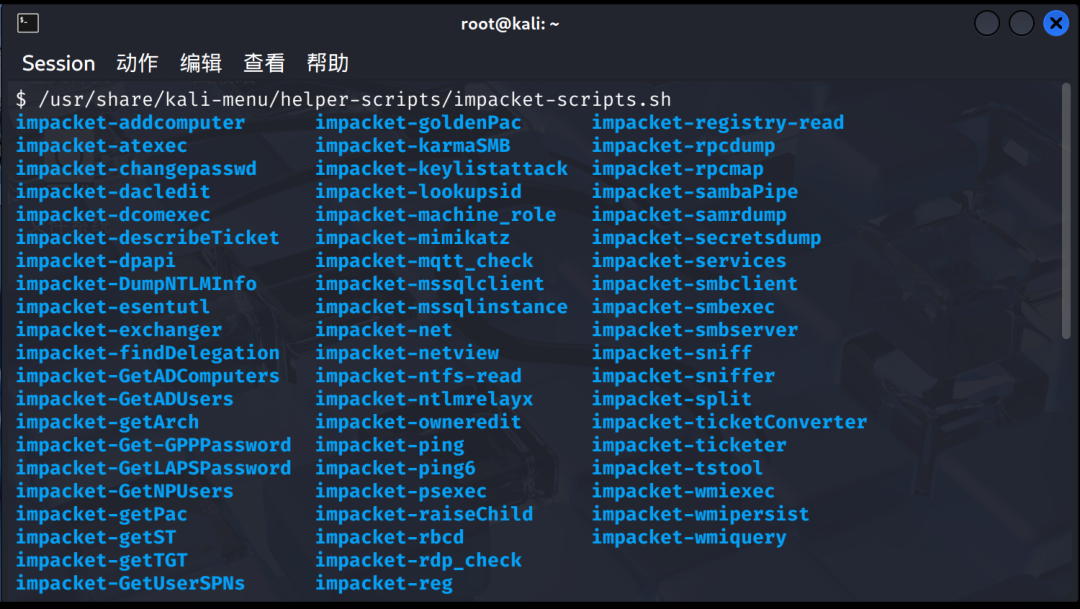Open the 查看 menu
1080x609 pixels.
[x=264, y=63]
